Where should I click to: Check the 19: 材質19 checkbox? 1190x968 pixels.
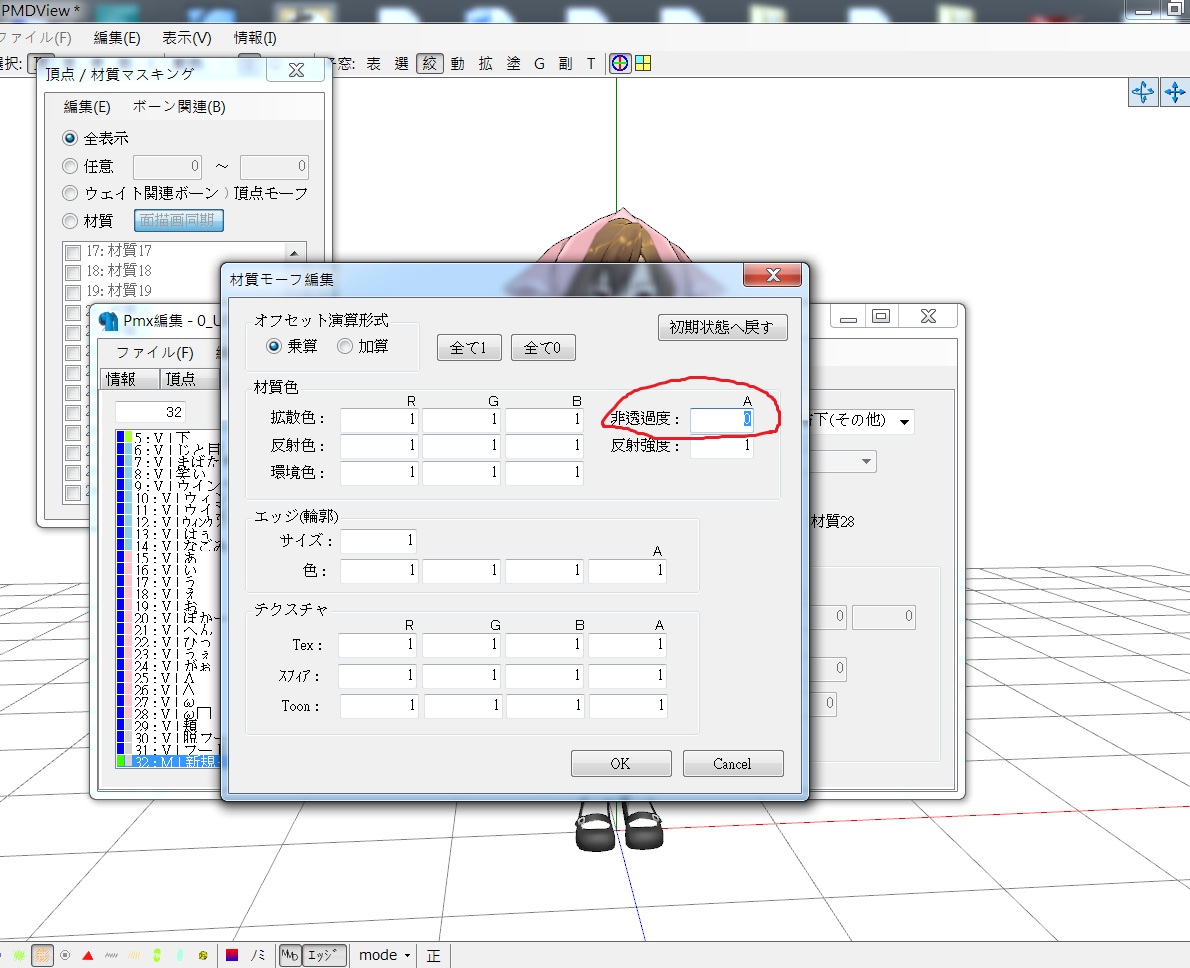pos(74,292)
